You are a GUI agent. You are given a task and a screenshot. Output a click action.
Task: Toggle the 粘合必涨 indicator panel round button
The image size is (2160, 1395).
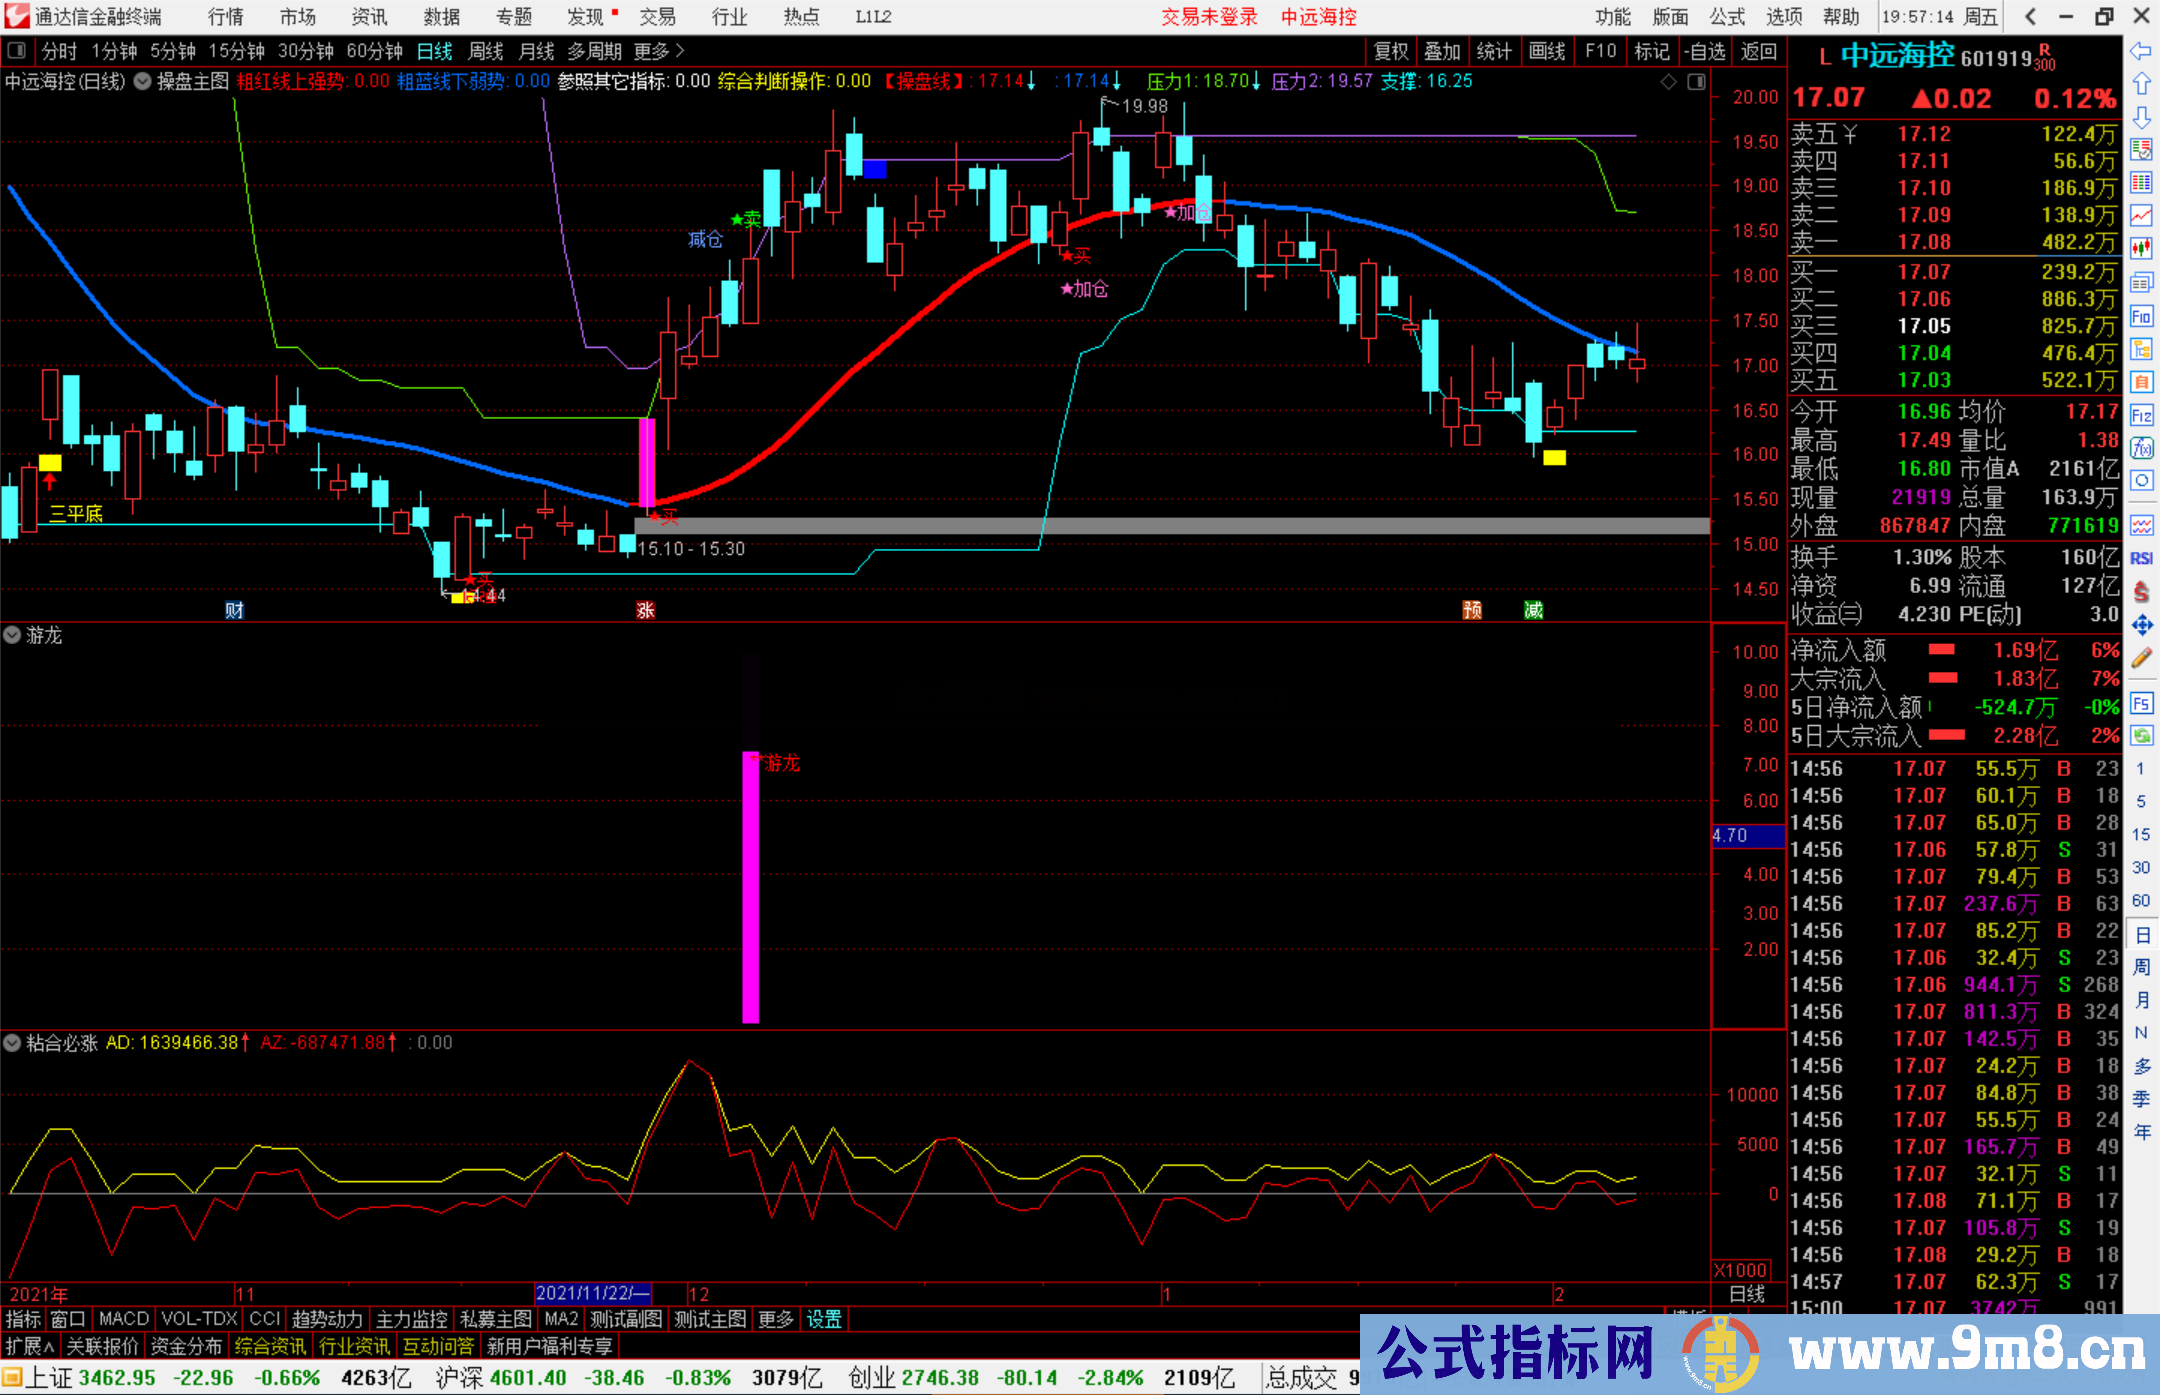pyautogui.click(x=12, y=1043)
